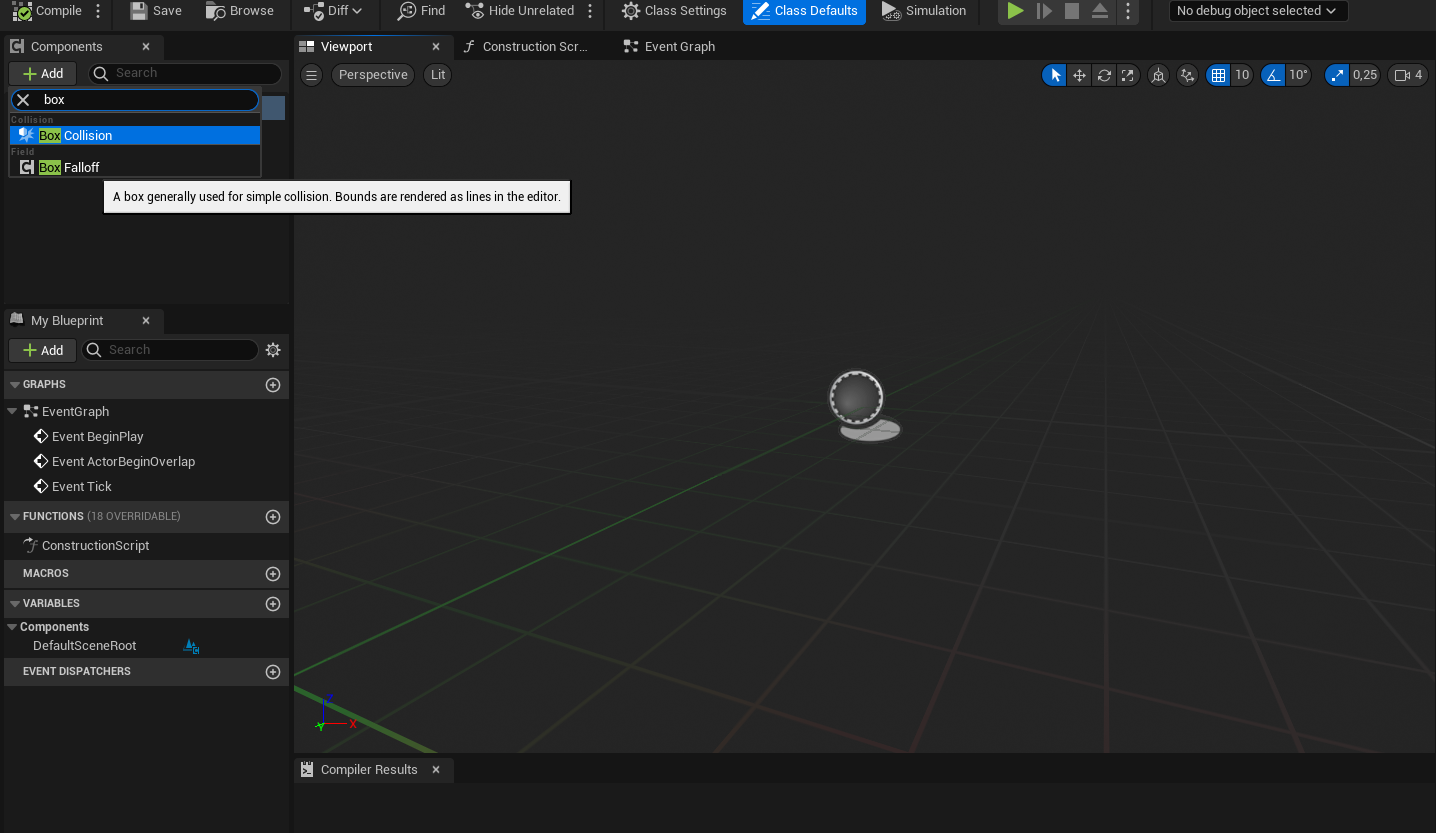Screen dimensions: 1436x833
Task: Open the Diff dropdown
Action: (x=333, y=11)
